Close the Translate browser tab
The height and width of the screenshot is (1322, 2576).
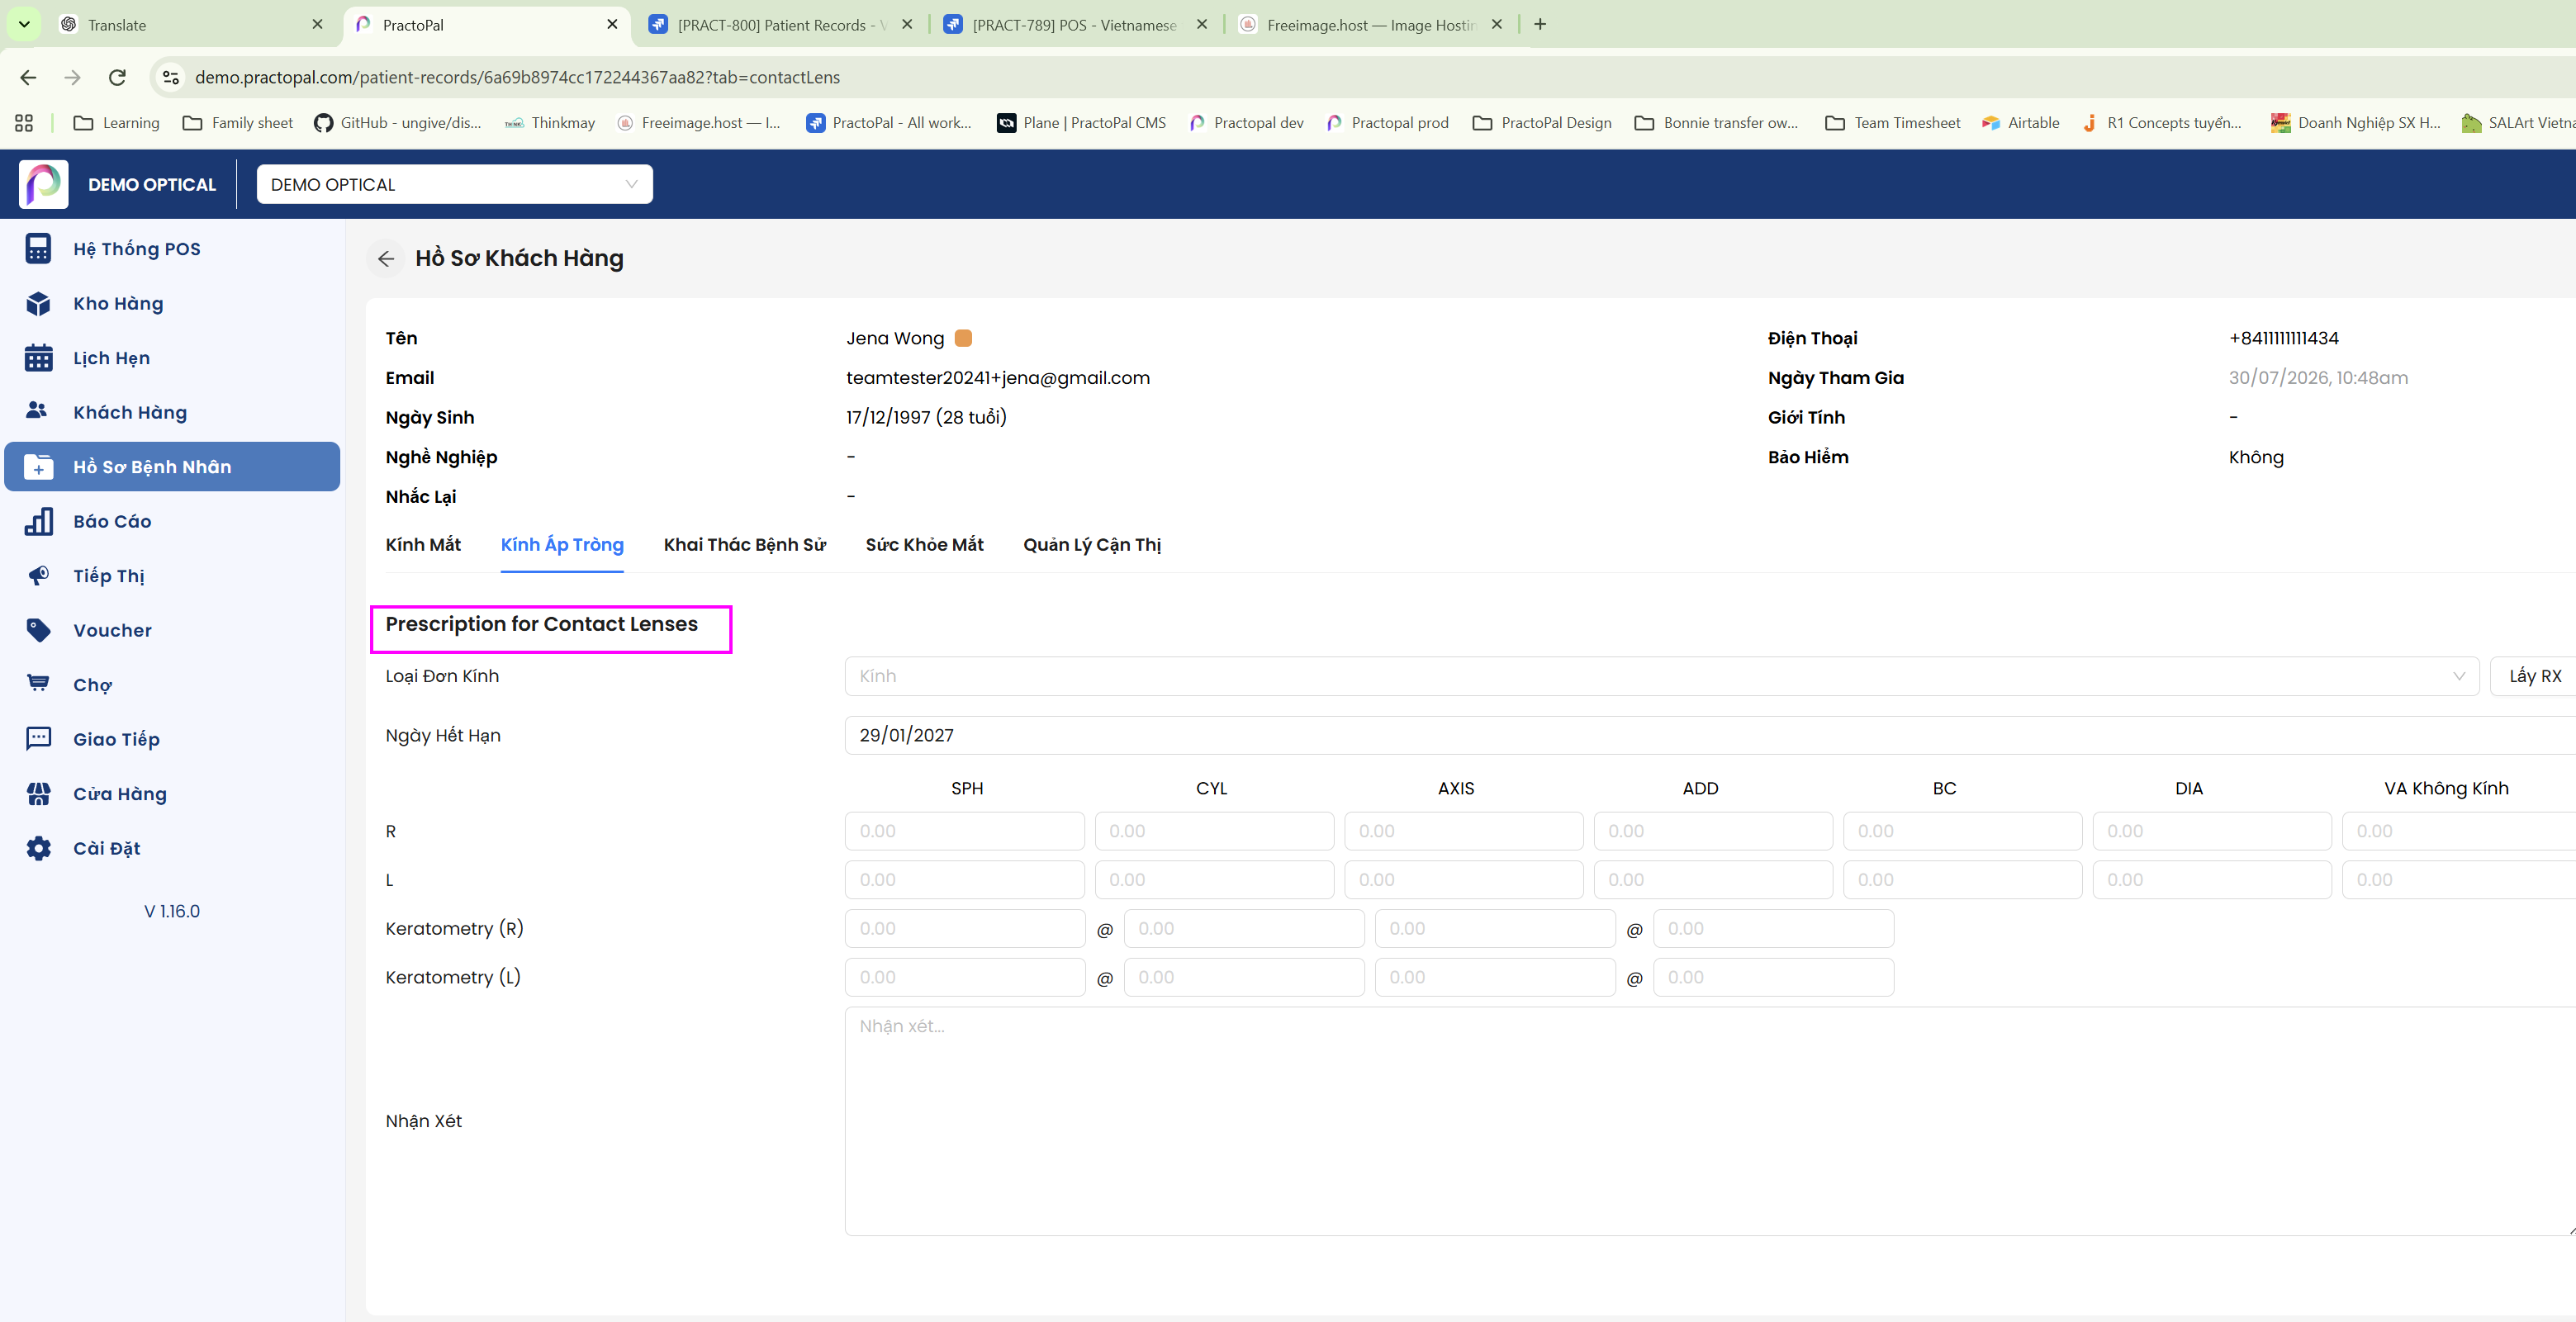(317, 24)
